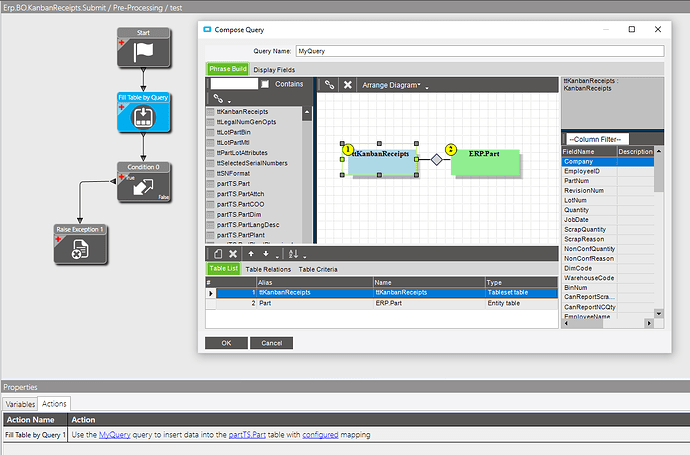The image size is (690, 455).
Task: Check the partTS.Part table checkbox
Action: [210, 183]
